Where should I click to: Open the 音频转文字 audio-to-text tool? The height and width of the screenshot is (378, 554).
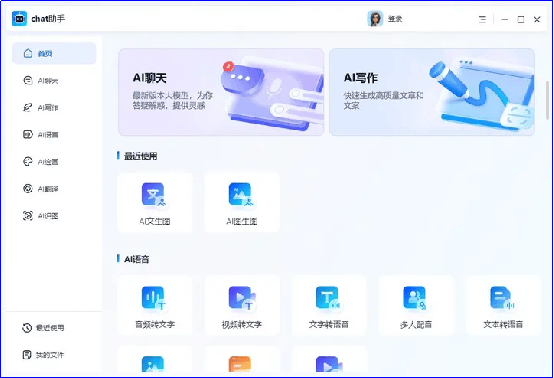click(154, 306)
